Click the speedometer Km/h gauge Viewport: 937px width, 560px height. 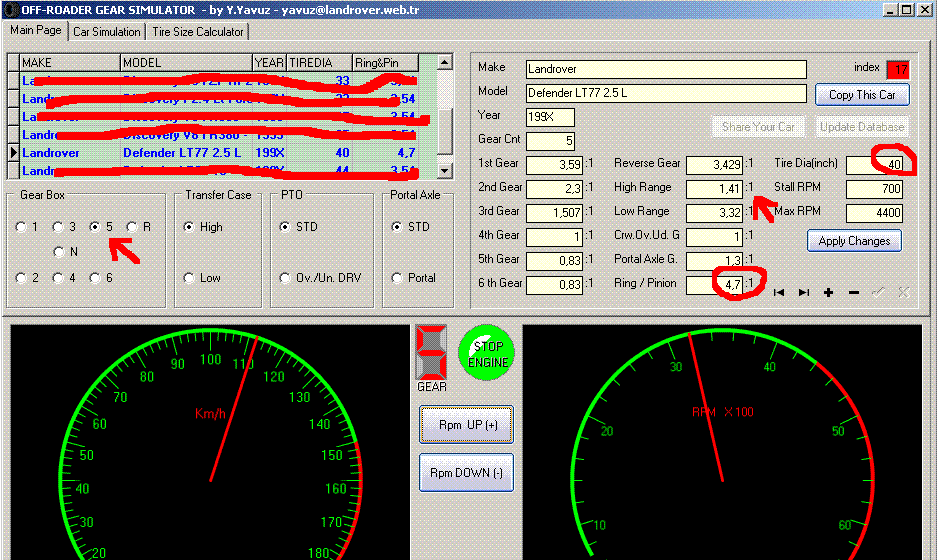(x=210, y=442)
